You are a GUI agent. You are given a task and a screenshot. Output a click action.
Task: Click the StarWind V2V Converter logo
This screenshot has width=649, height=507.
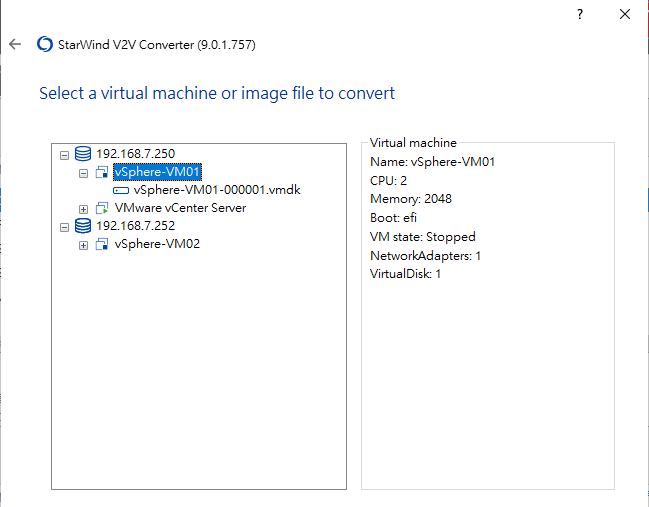point(44,45)
